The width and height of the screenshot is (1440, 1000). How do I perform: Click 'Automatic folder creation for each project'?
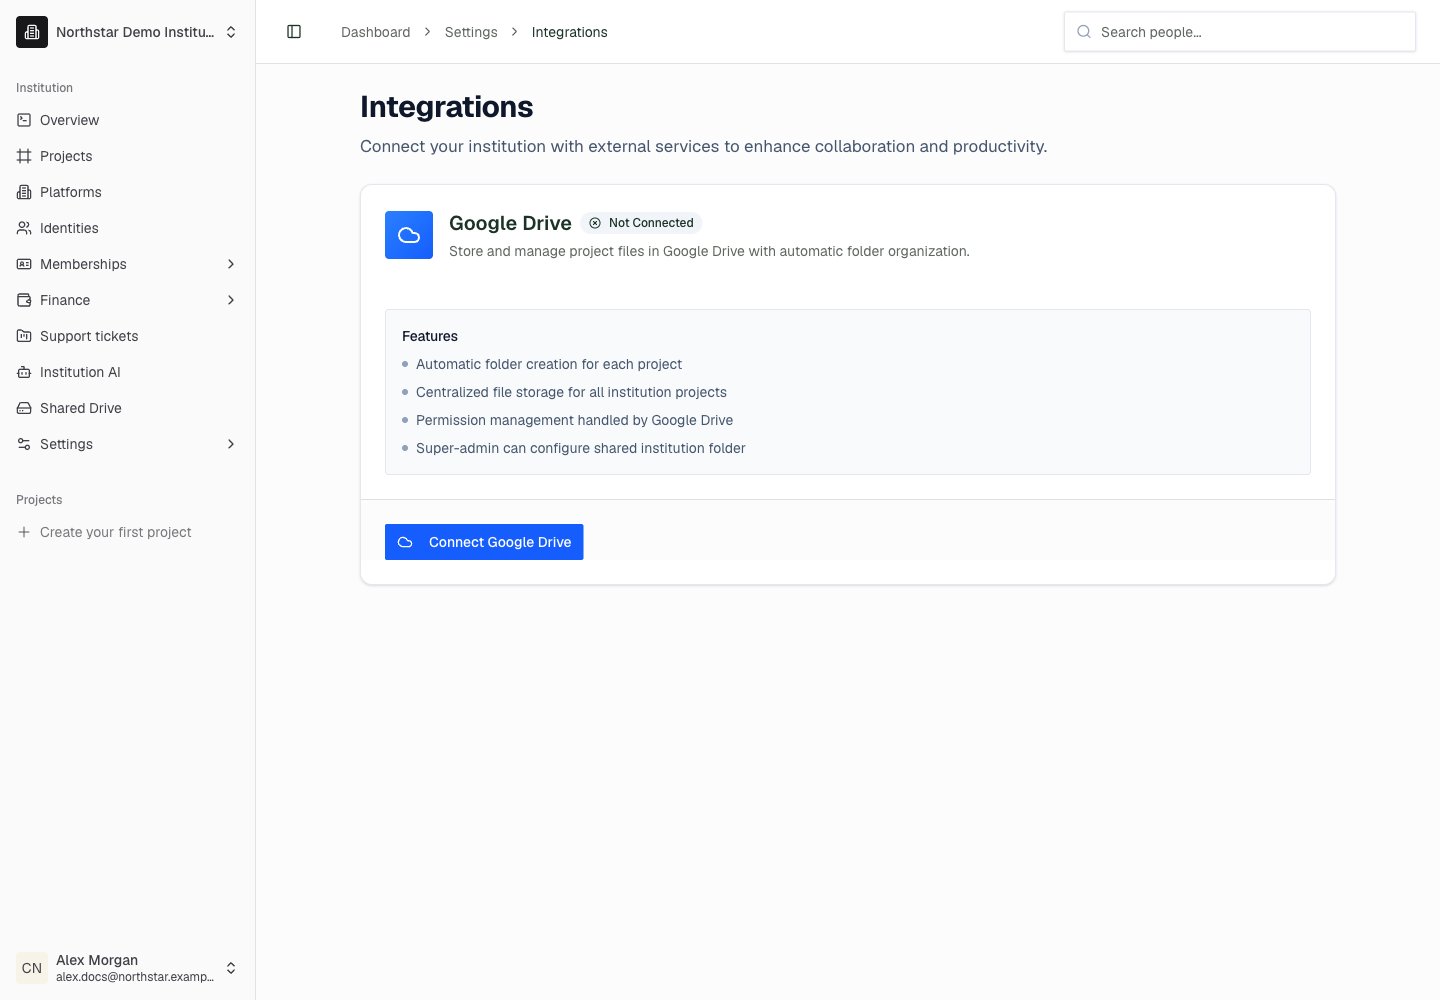pos(549,364)
